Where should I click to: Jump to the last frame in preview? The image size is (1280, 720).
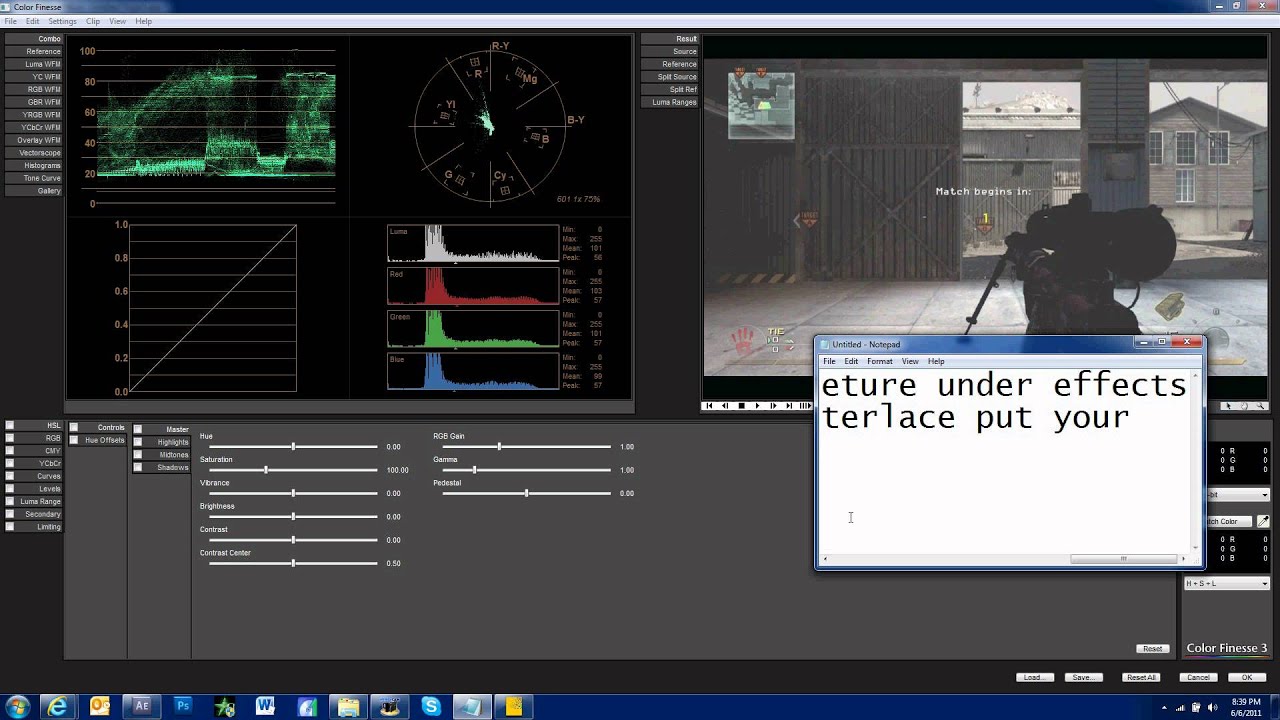click(x=789, y=406)
